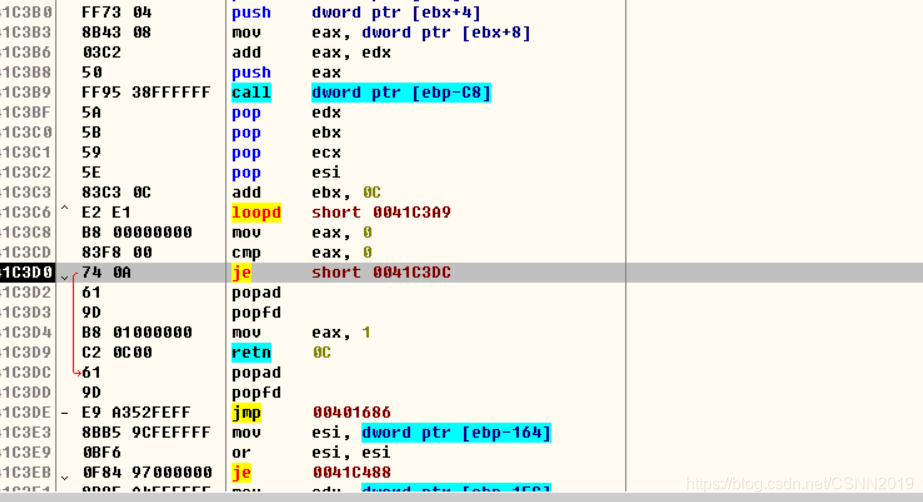923x502 pixels.
Task: Click hex bytes FF73 04
Action: [117, 12]
